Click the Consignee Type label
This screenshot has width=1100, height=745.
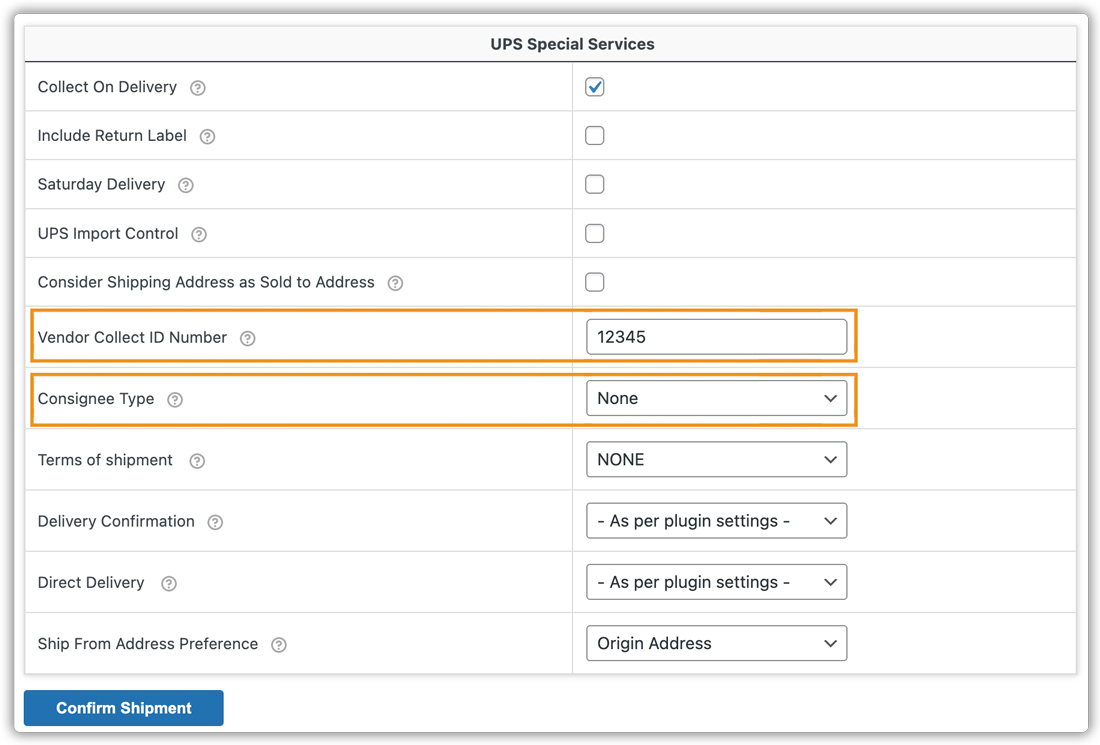(96, 399)
